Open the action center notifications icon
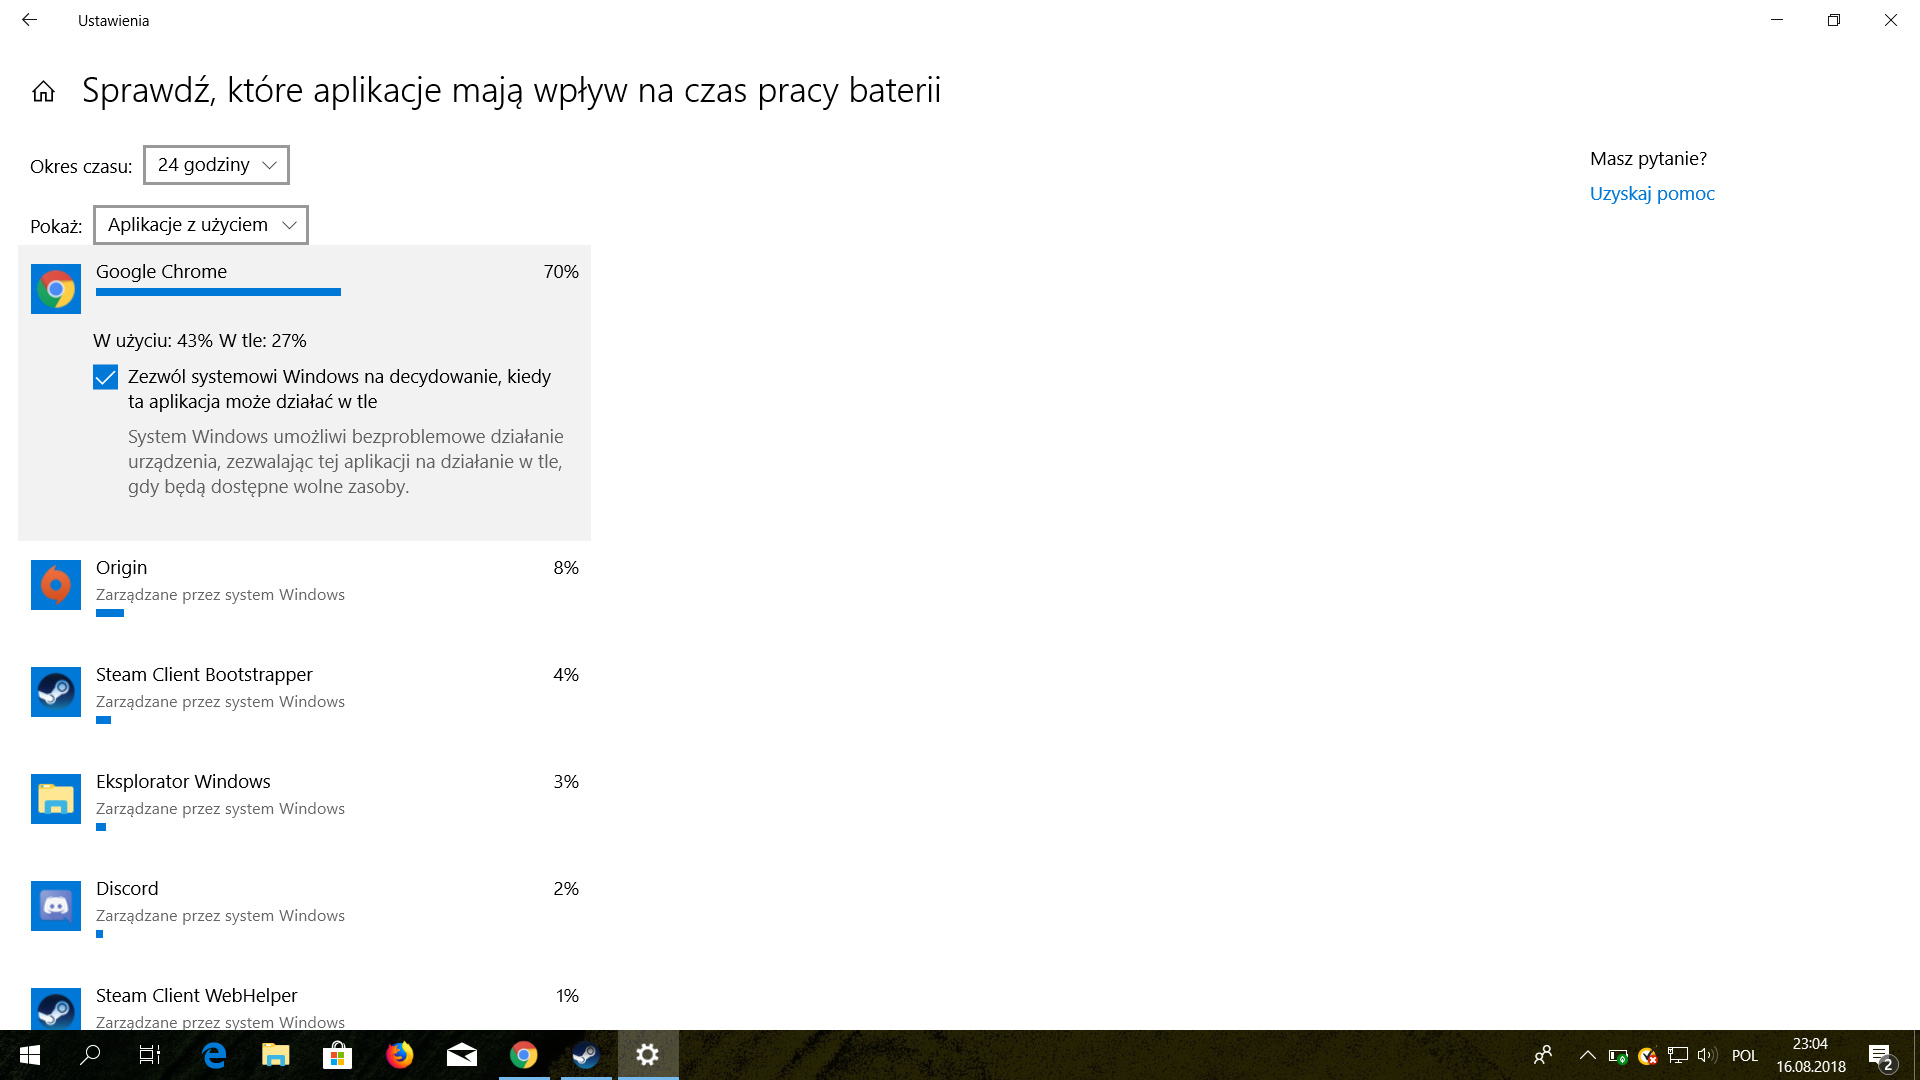The width and height of the screenshot is (1920, 1080). tap(1879, 1055)
